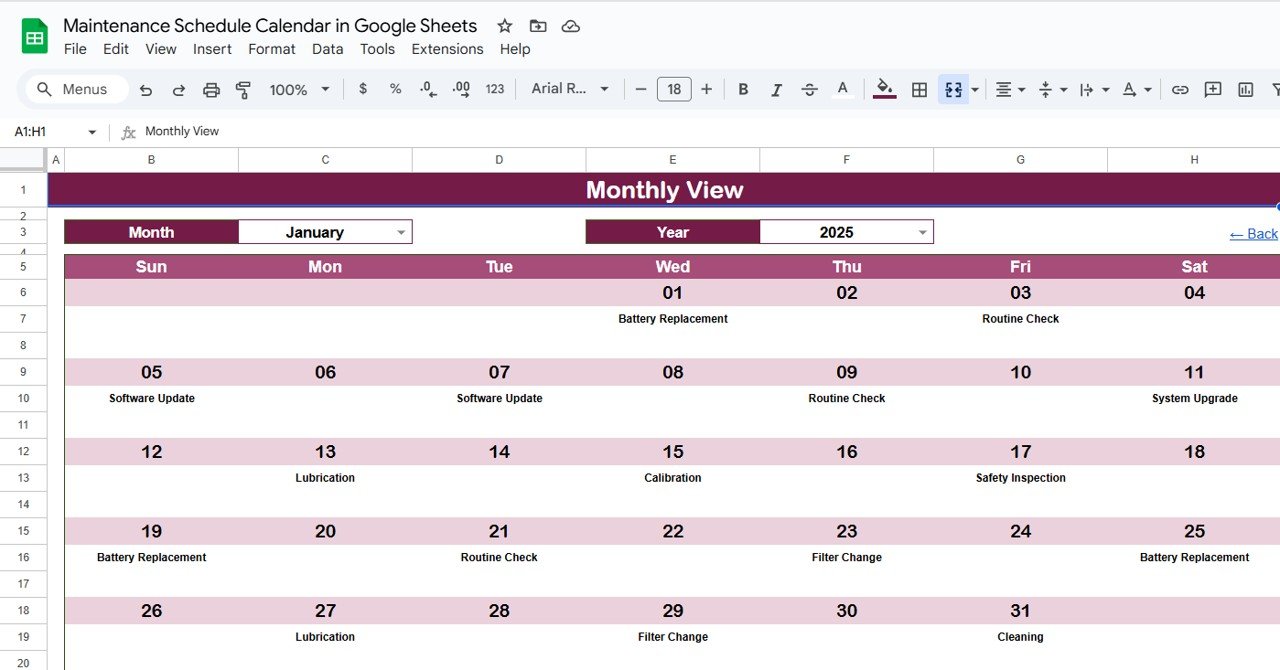Image resolution: width=1280 pixels, height=670 pixels.
Task: Open the Arial font dropdown
Action: pyautogui.click(x=570, y=89)
